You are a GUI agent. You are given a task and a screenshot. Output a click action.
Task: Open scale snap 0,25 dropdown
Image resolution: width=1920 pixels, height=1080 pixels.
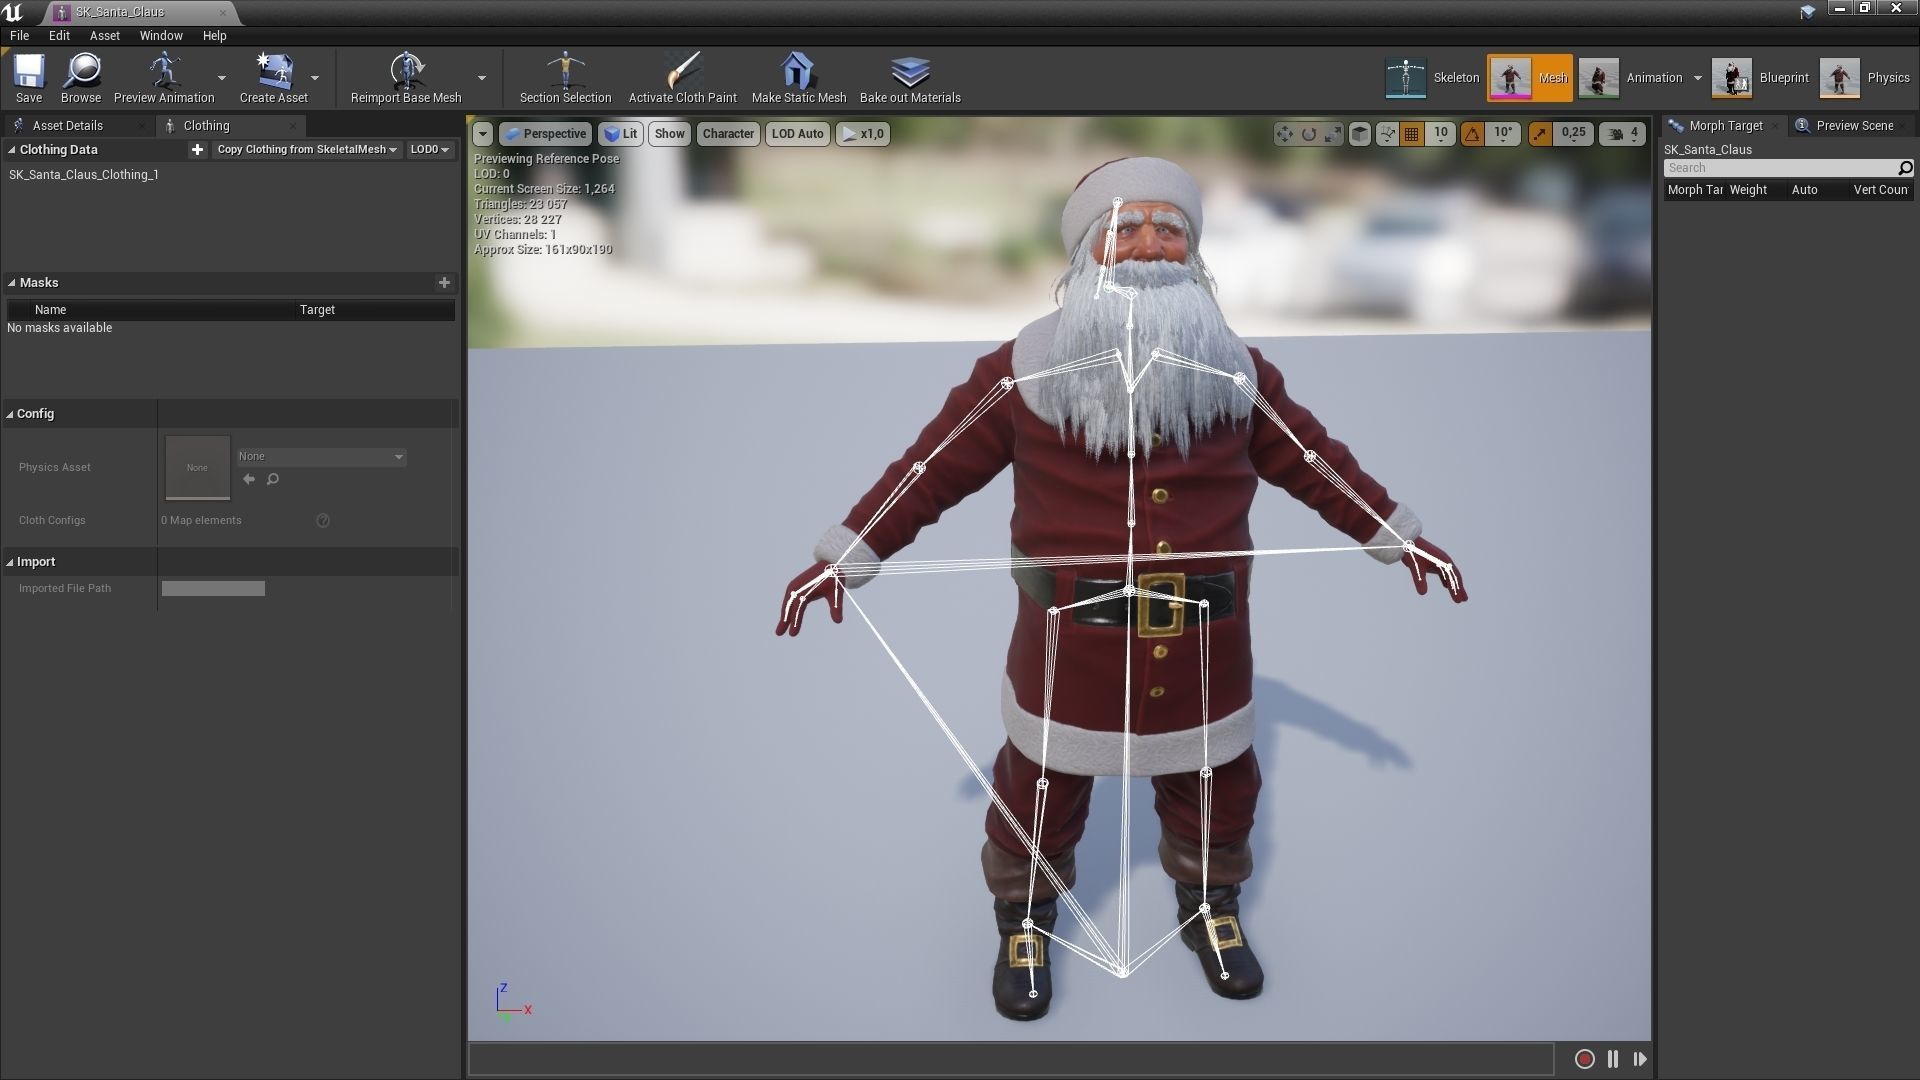point(1573,134)
